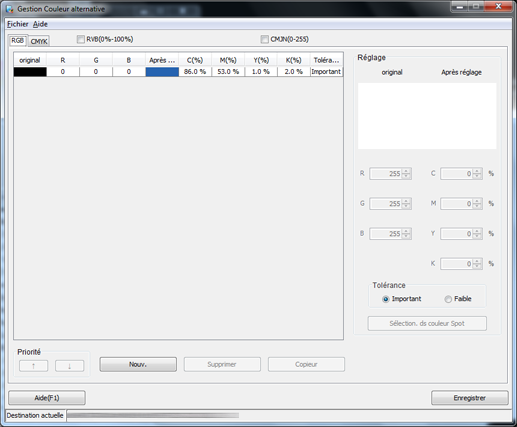
Task: Select the 86.0 % cyan cell
Action: 195,72
